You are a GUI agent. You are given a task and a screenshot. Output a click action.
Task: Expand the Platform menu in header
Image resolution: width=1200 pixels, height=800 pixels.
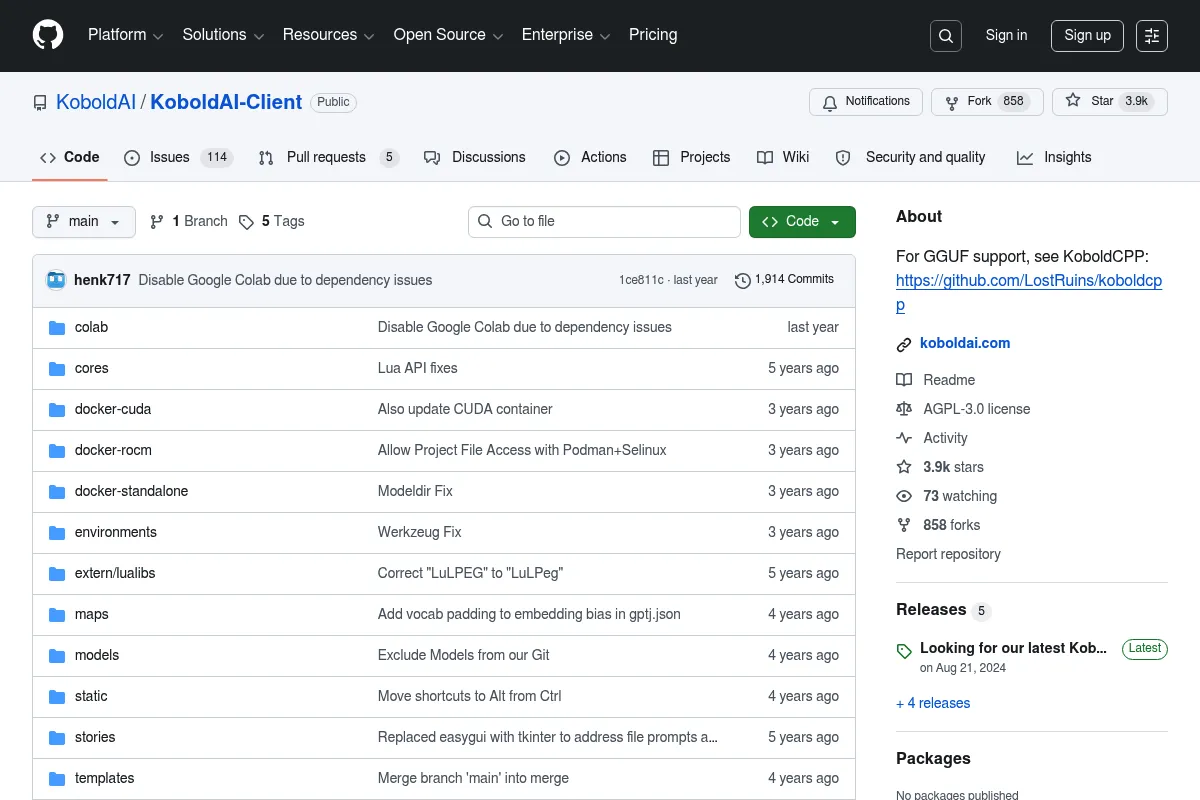(125, 35)
